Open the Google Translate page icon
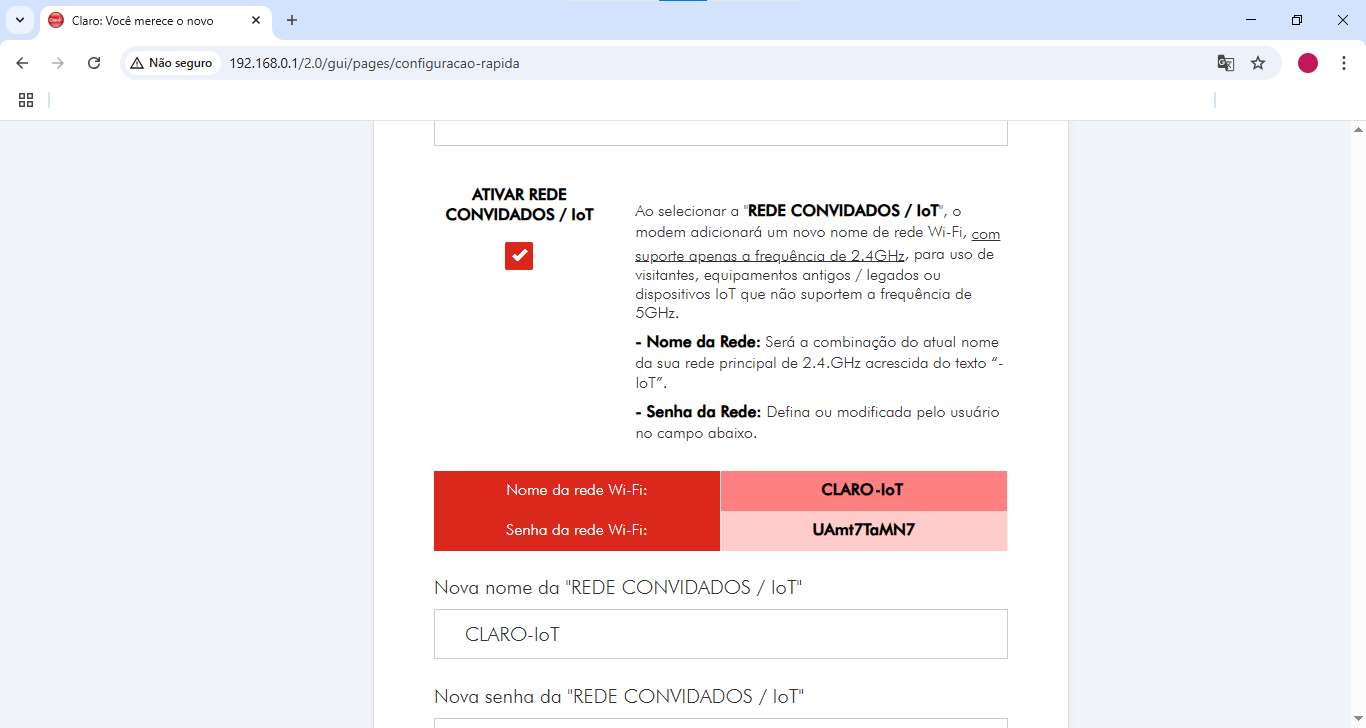 pyautogui.click(x=1225, y=63)
